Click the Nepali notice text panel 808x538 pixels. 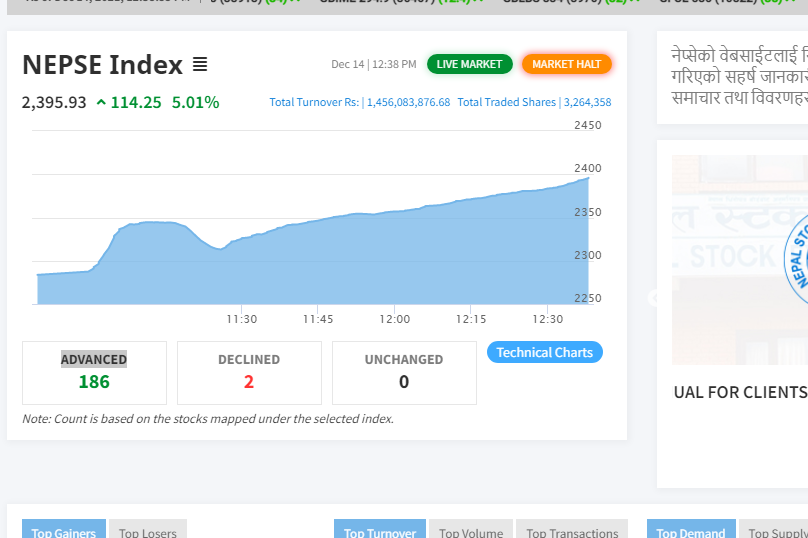(x=733, y=77)
